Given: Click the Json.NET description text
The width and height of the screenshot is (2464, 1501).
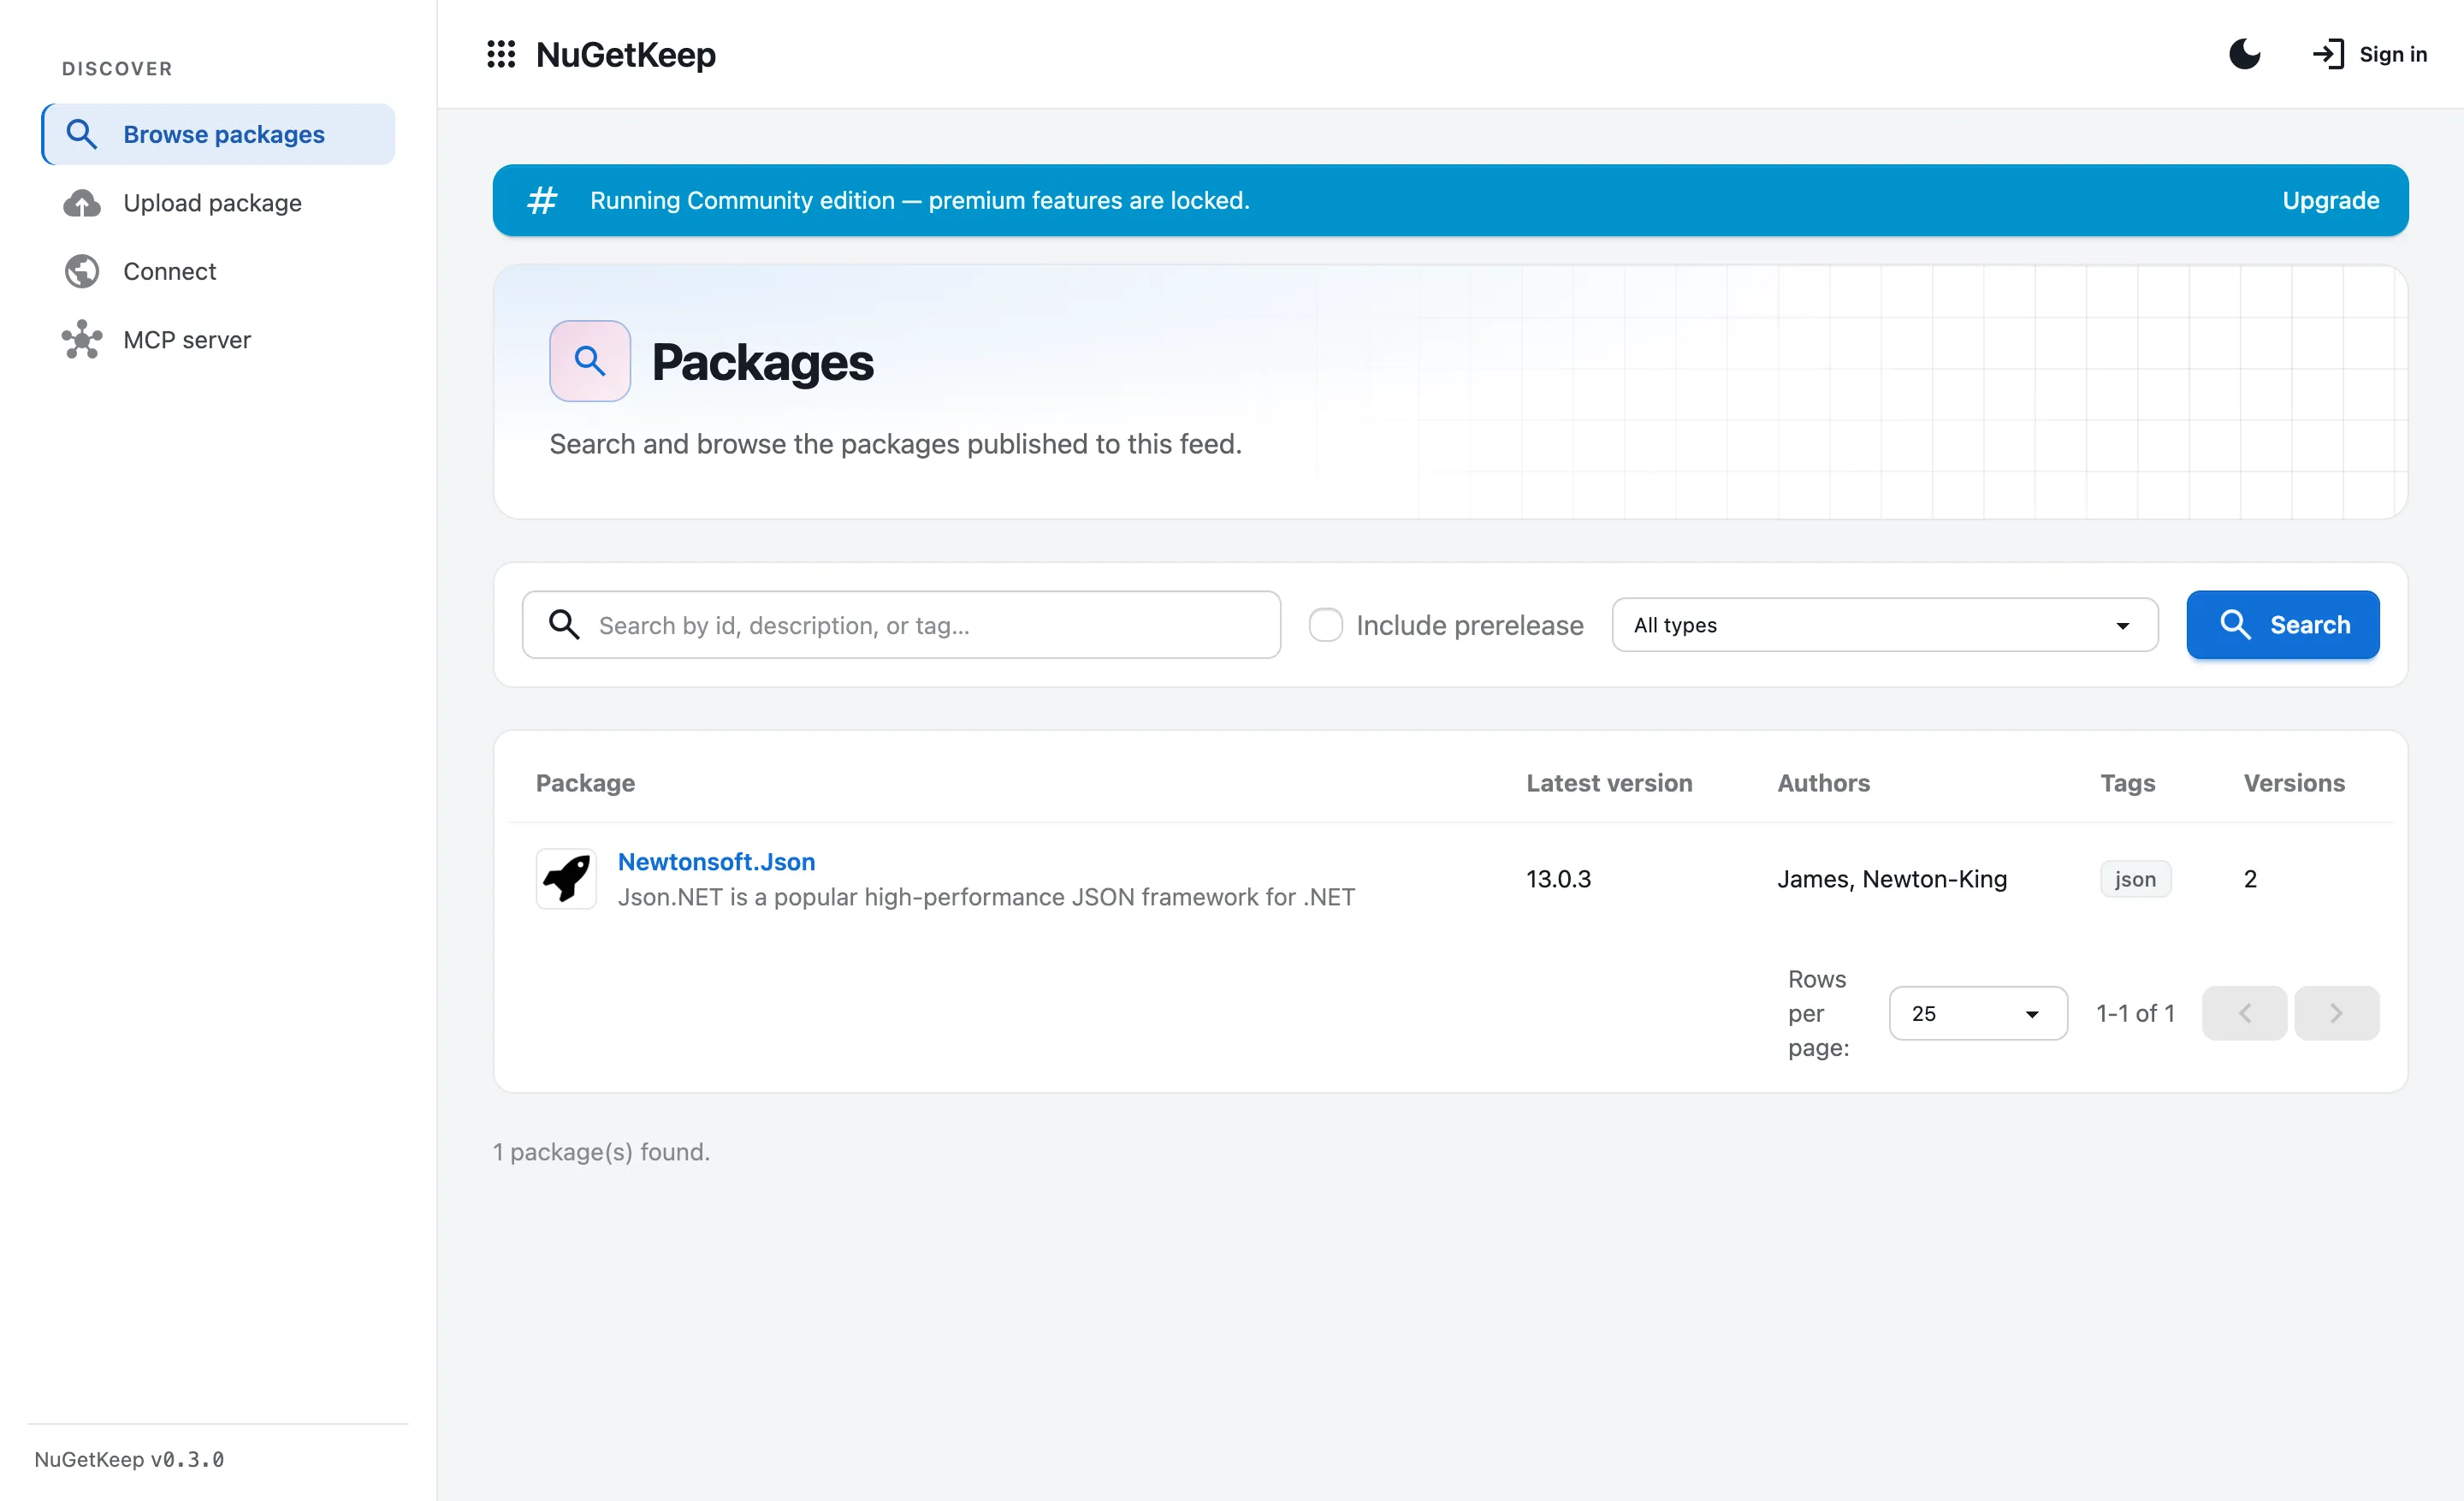Looking at the screenshot, I should click(x=986, y=897).
